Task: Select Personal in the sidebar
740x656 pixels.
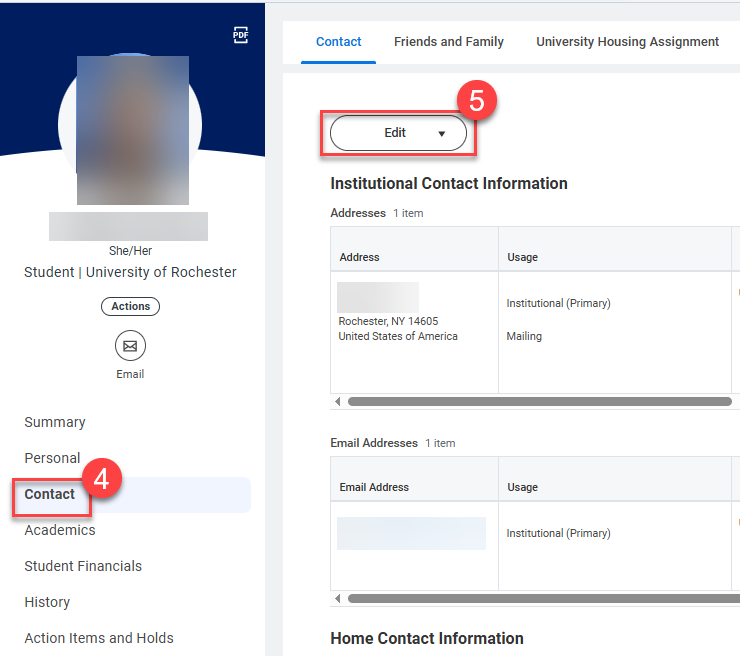Action: tap(52, 458)
